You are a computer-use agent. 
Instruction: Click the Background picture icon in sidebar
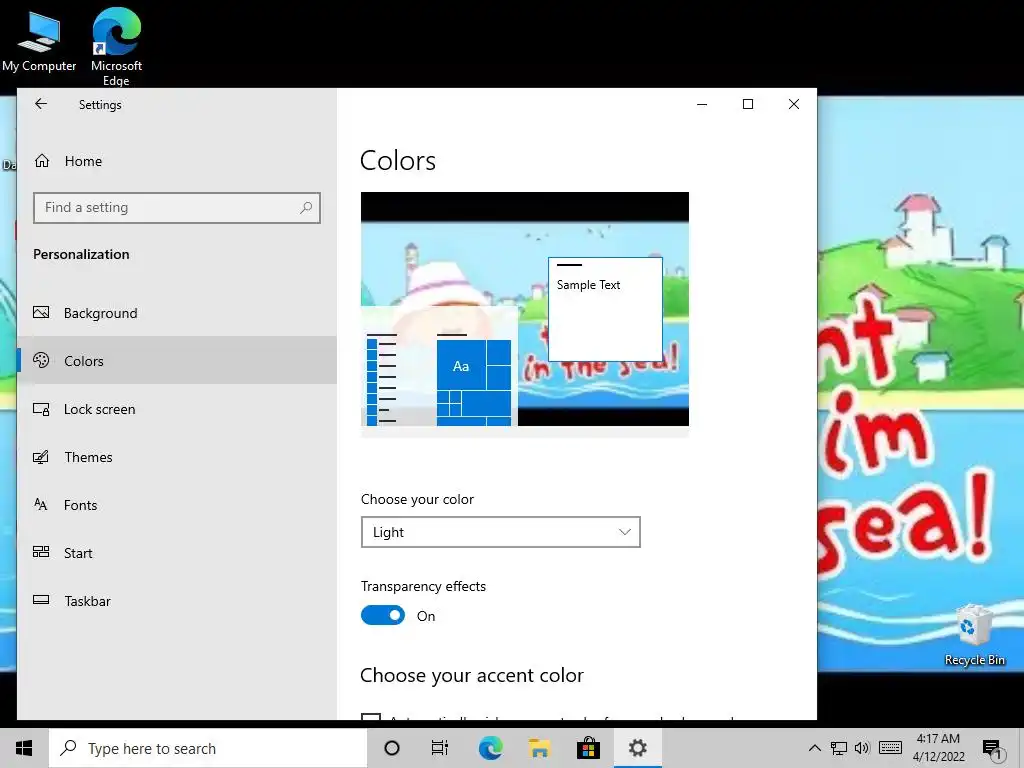point(41,312)
